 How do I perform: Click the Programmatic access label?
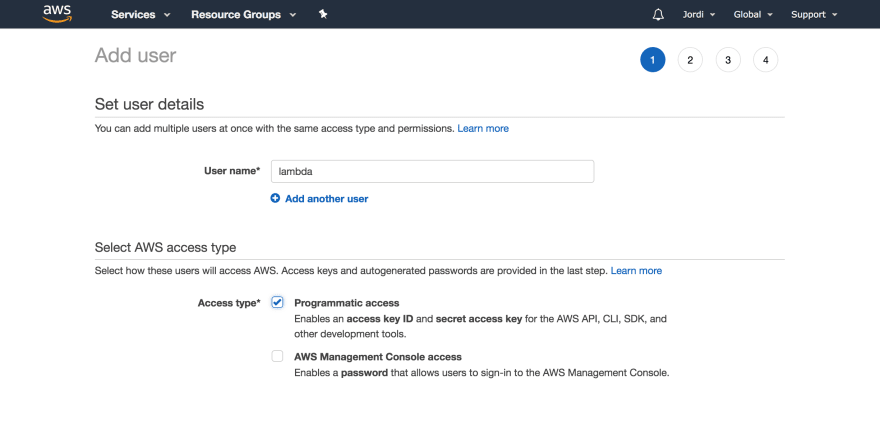click(347, 303)
